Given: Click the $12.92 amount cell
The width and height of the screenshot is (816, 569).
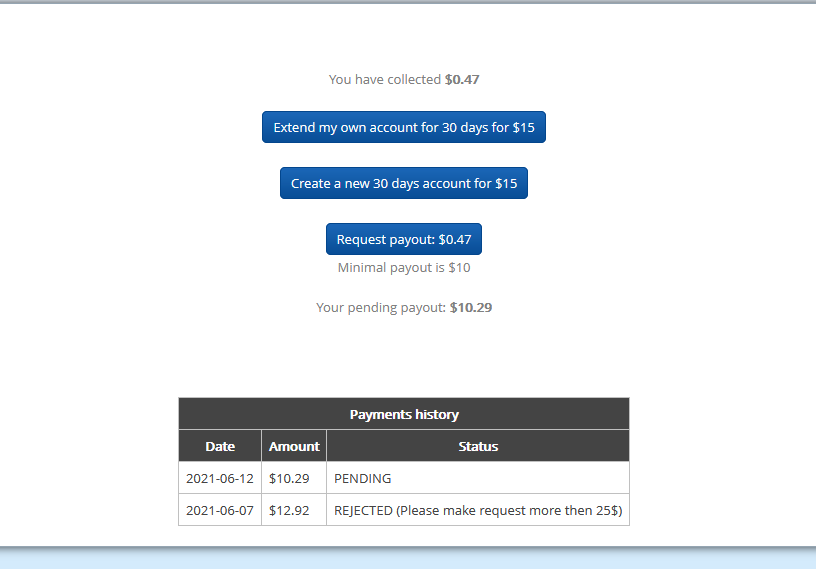Looking at the screenshot, I should [x=289, y=510].
